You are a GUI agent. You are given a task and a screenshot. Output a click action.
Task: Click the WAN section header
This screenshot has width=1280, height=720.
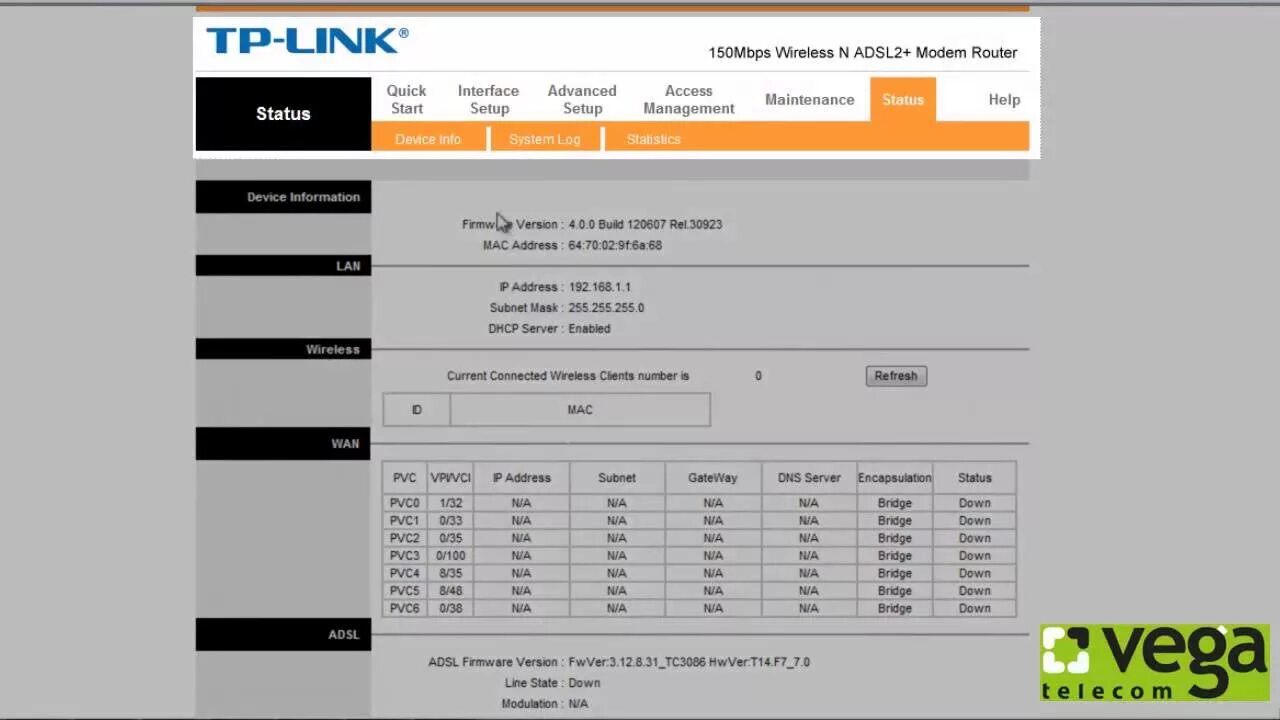[283, 443]
